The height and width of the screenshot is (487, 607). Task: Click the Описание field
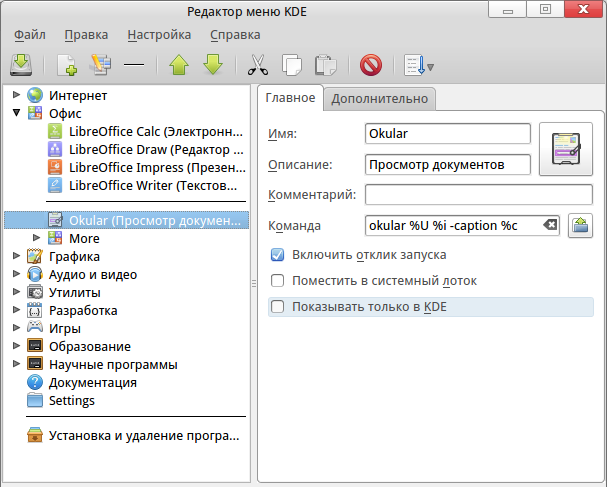[448, 165]
